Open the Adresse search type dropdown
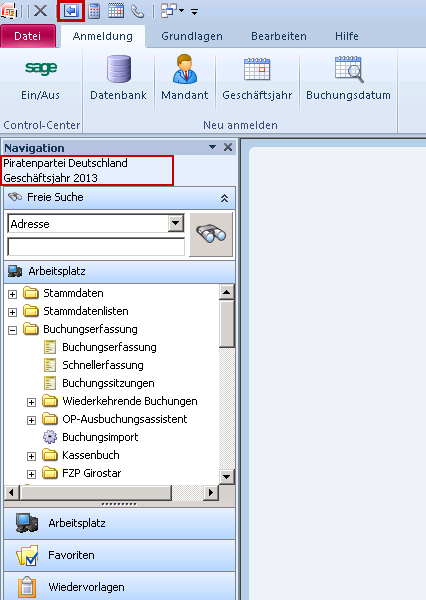Viewport: 426px width, 600px height. pyautogui.click(x=176, y=223)
